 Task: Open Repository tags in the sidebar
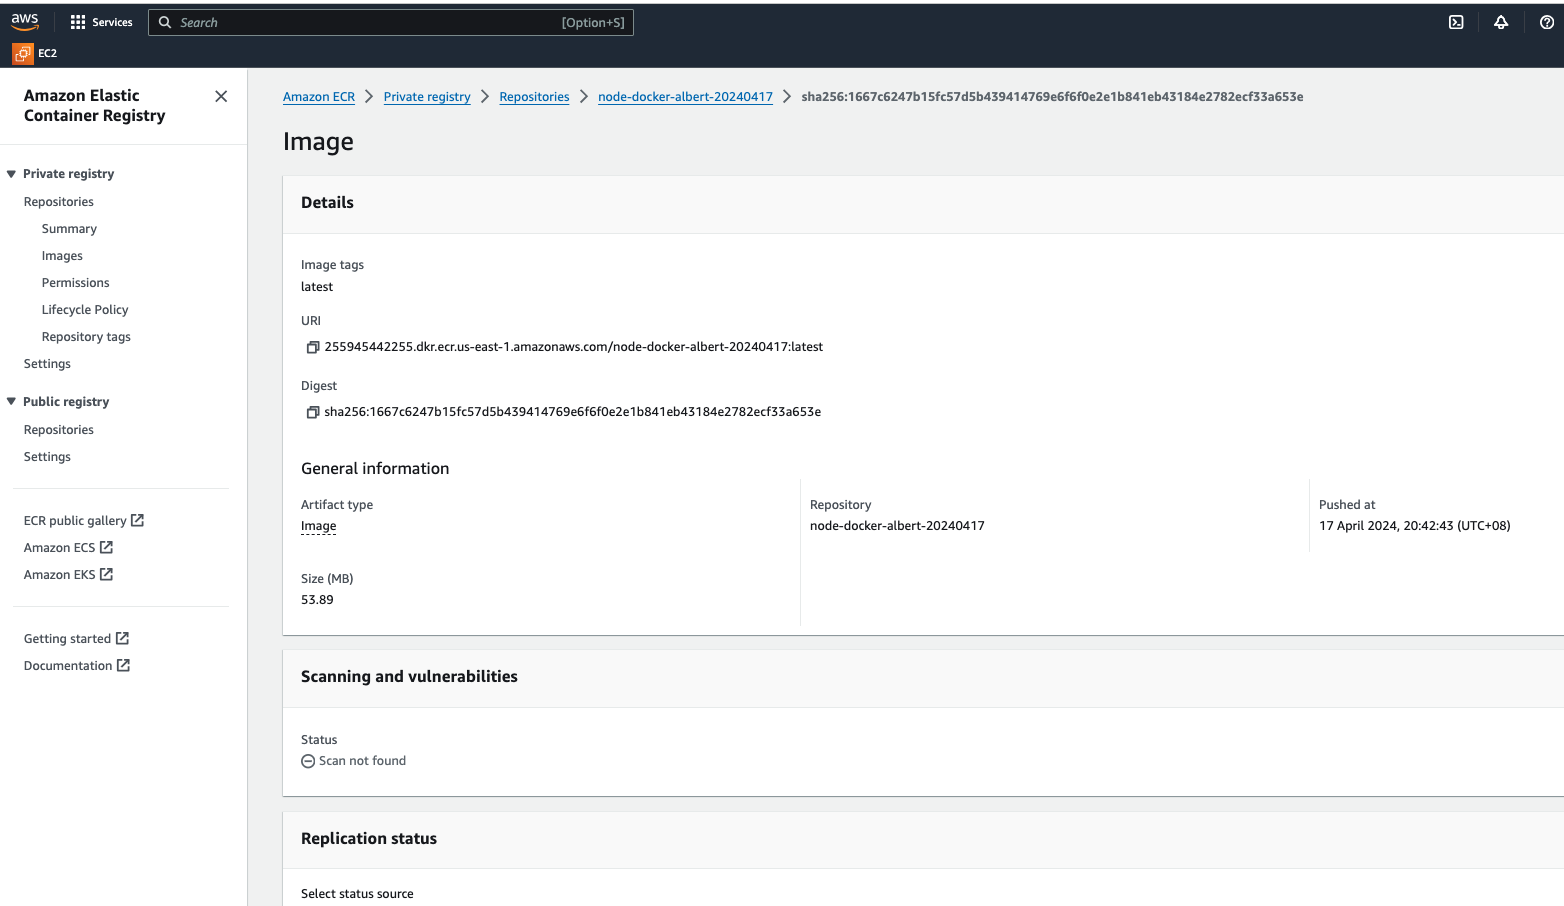86,337
